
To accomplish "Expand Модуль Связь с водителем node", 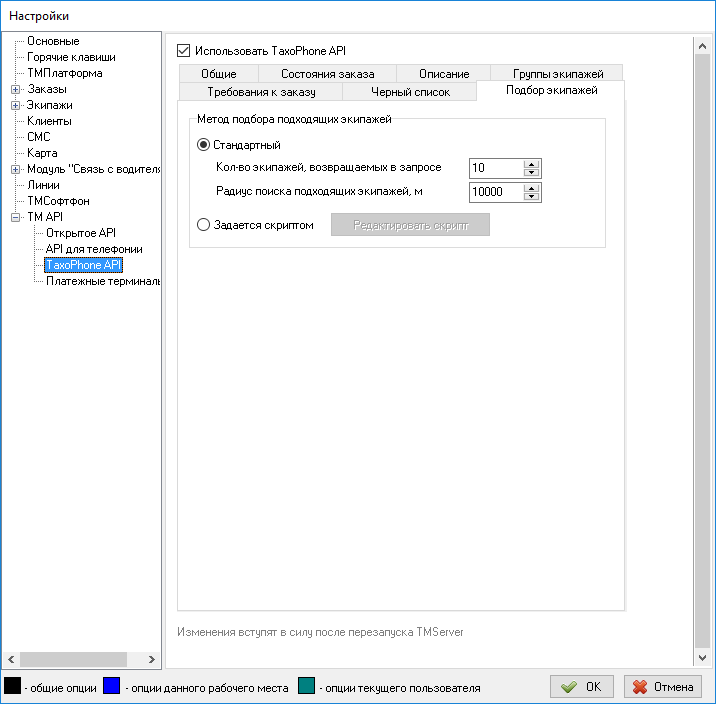I will pos(15,169).
